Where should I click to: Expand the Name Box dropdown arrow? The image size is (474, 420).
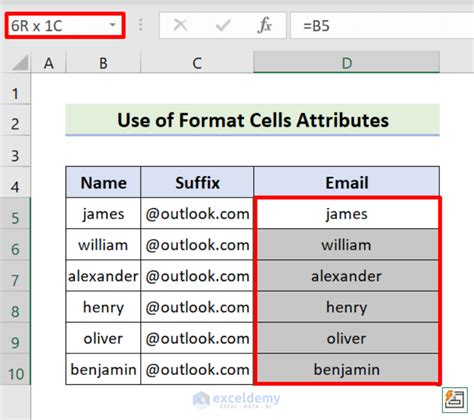[113, 25]
